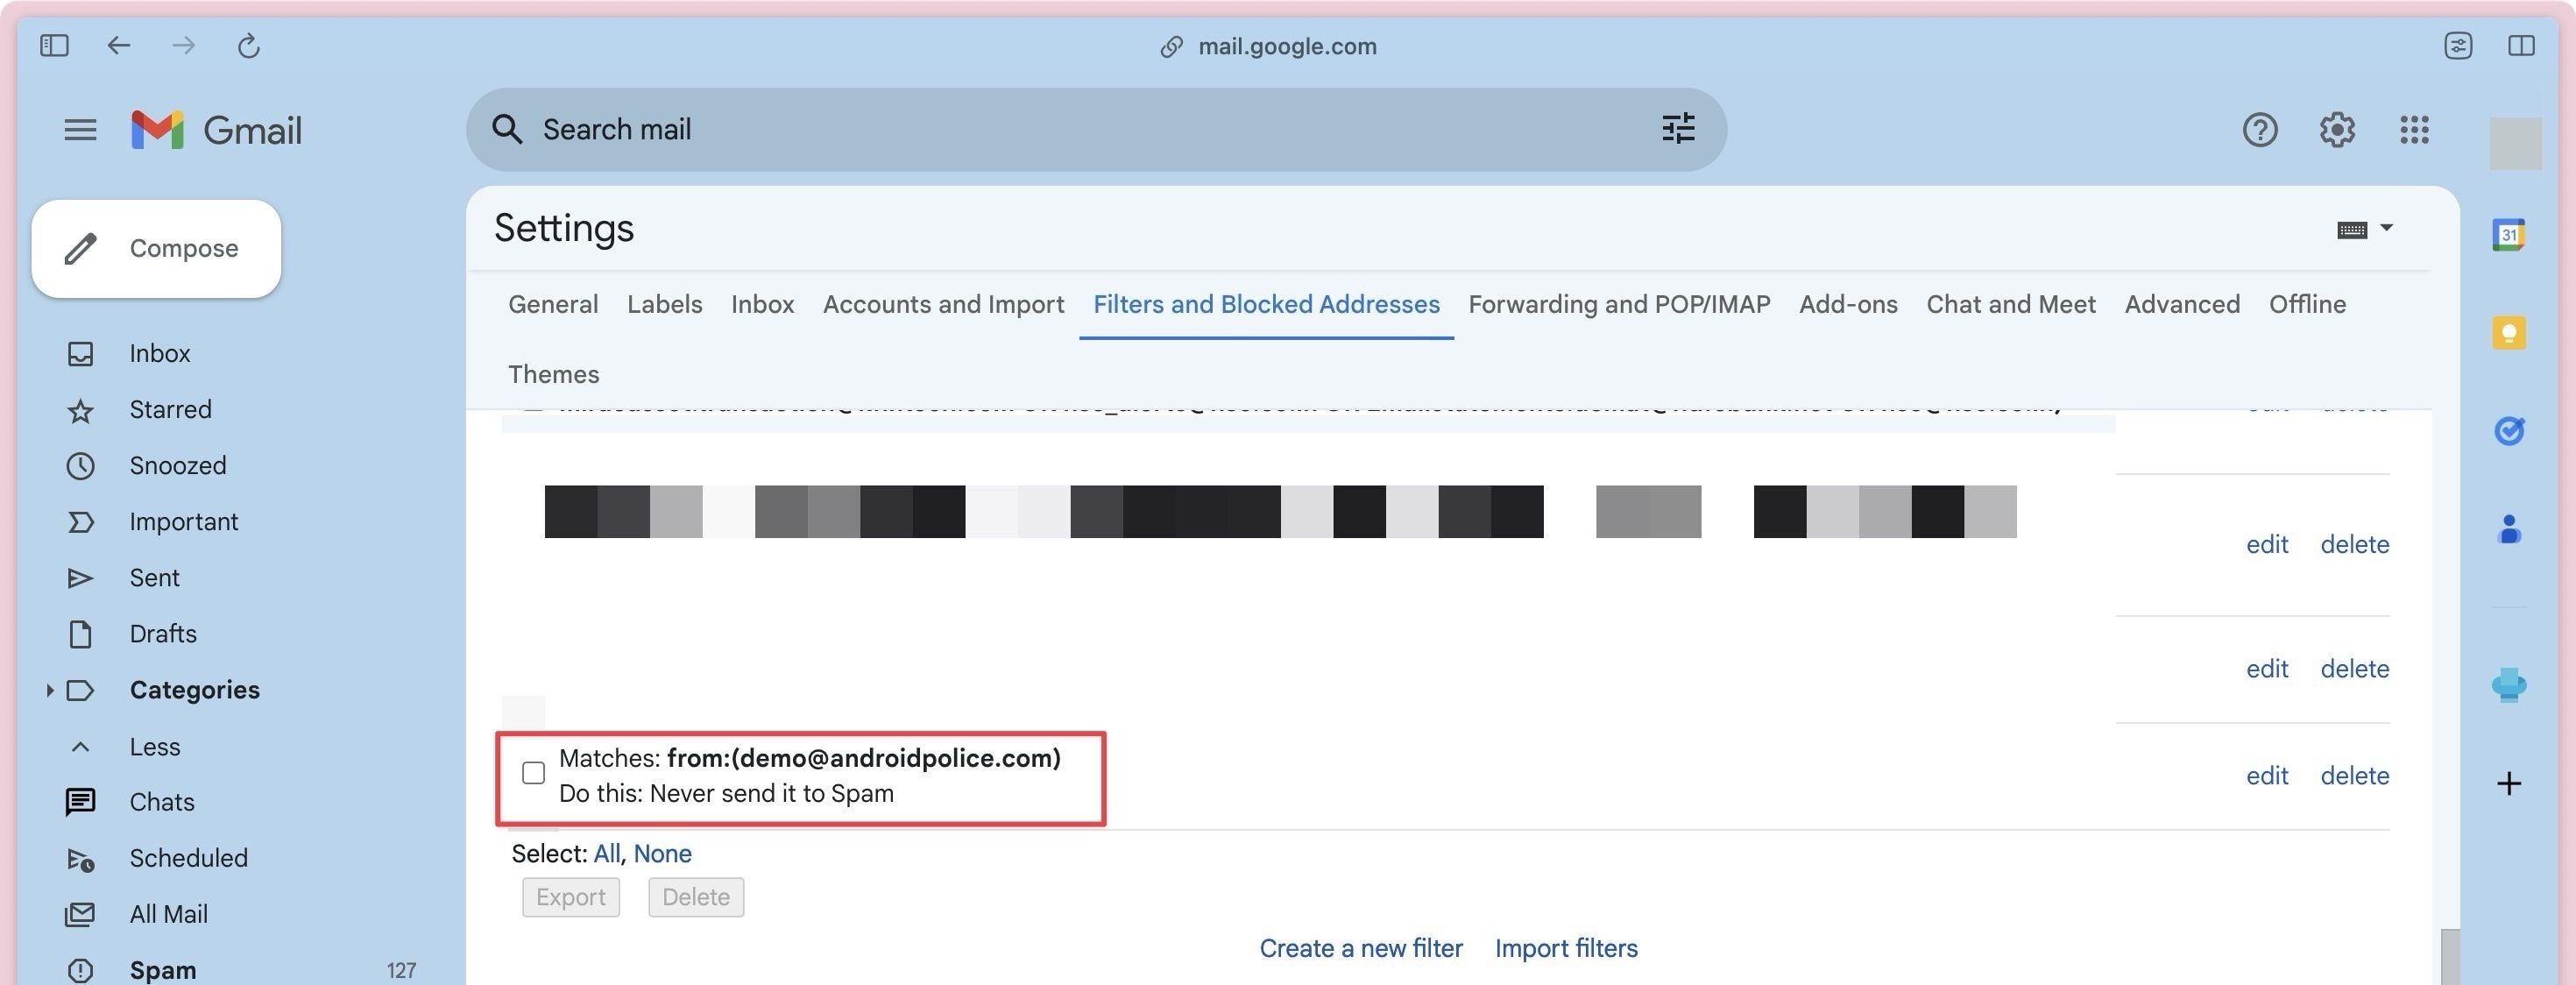Reload the page with refresh icon
2576x985 pixels.
(248, 45)
